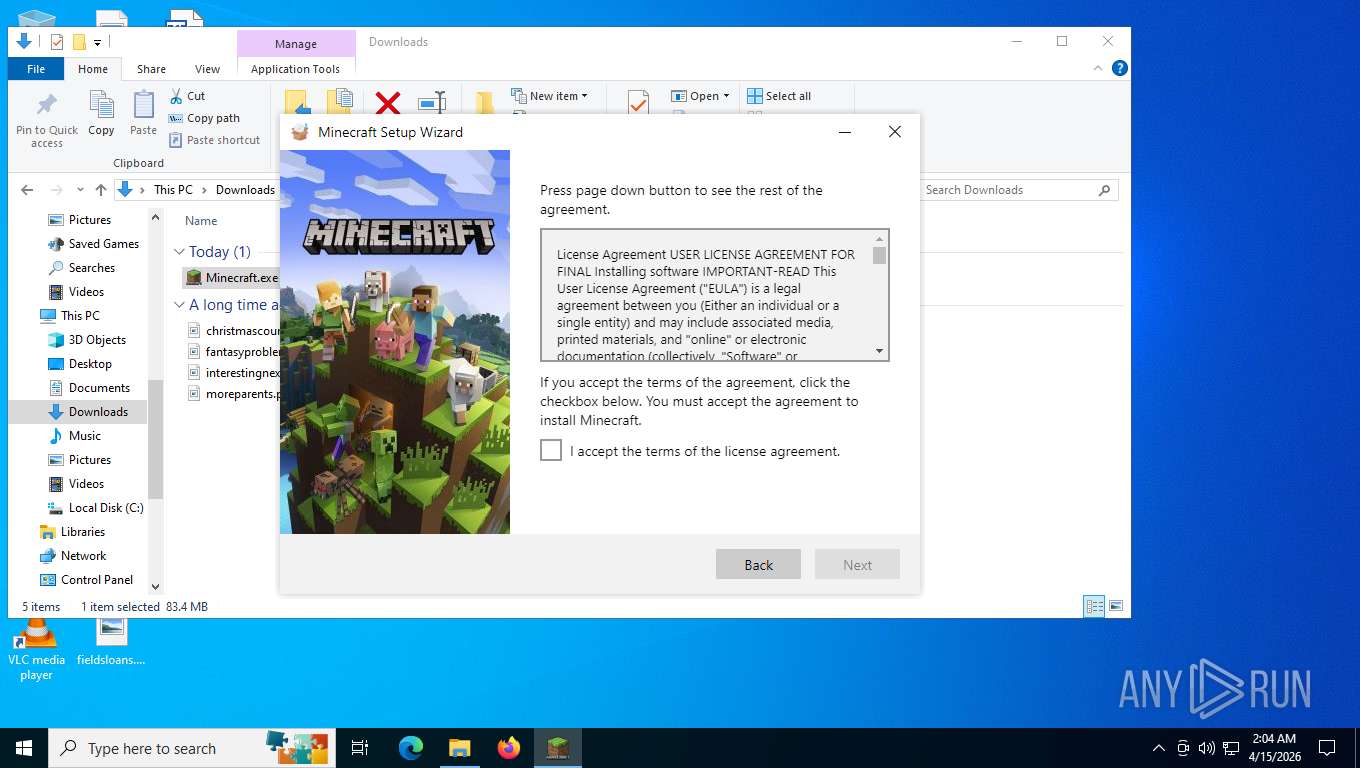The image size is (1360, 768).
Task: Select the fantasyproble file
Action: pyautogui.click(x=234, y=352)
